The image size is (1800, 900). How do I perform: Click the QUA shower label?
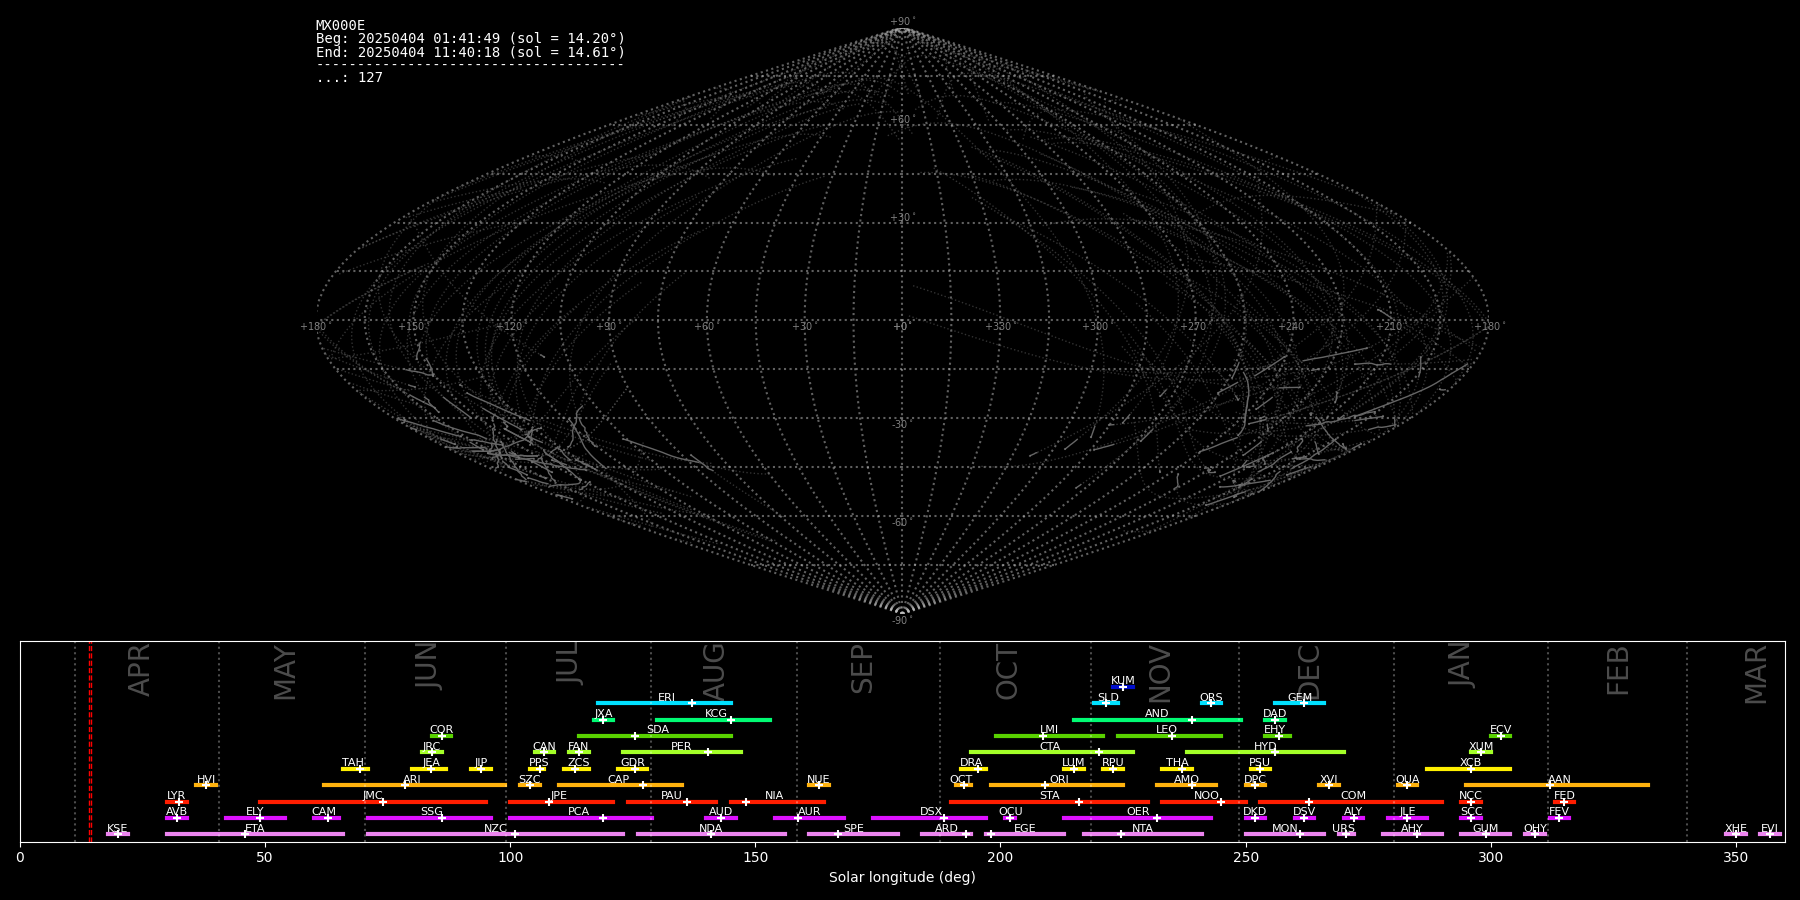(x=1407, y=780)
